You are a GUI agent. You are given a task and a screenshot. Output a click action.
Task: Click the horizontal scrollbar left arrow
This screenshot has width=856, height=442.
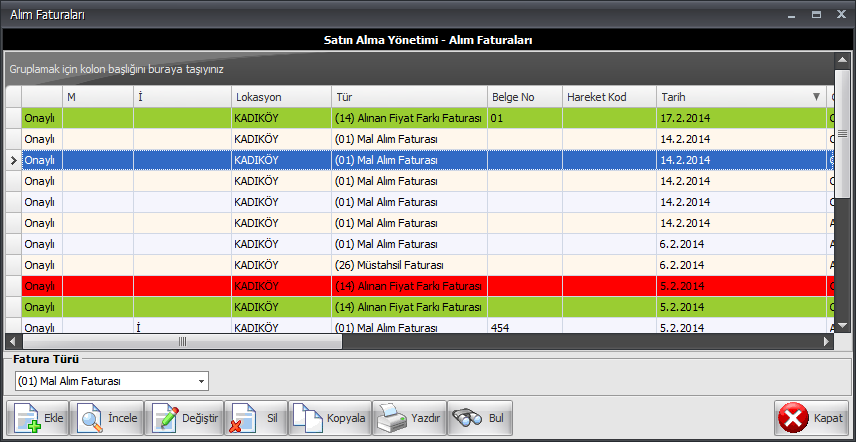pos(13,342)
